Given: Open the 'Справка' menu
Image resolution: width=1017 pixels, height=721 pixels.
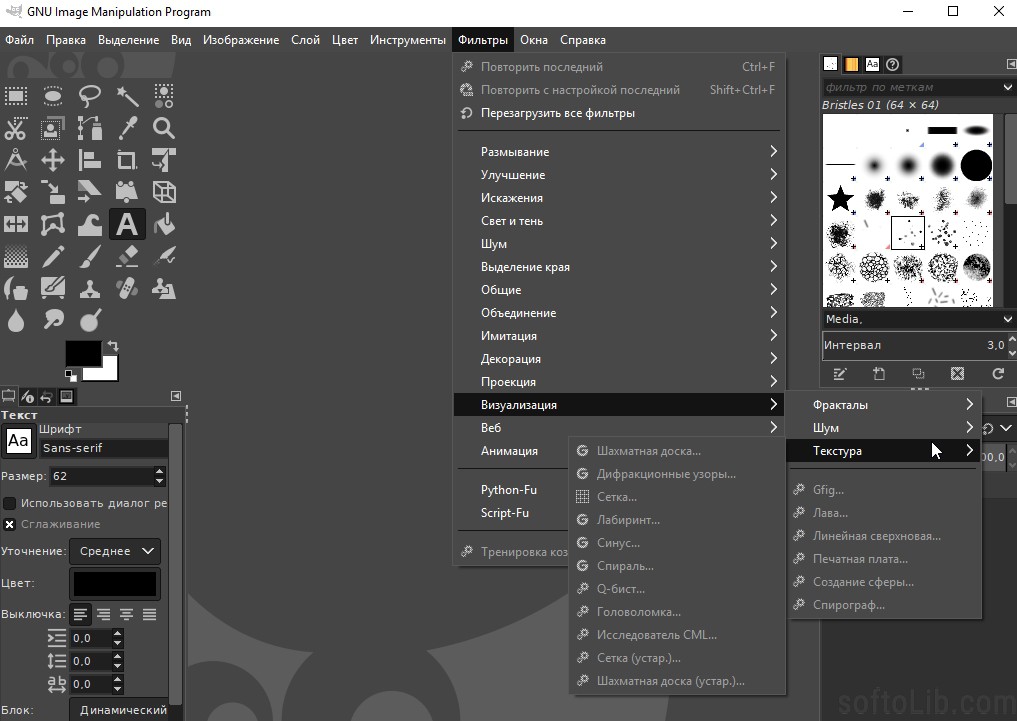Looking at the screenshot, I should pyautogui.click(x=582, y=40).
